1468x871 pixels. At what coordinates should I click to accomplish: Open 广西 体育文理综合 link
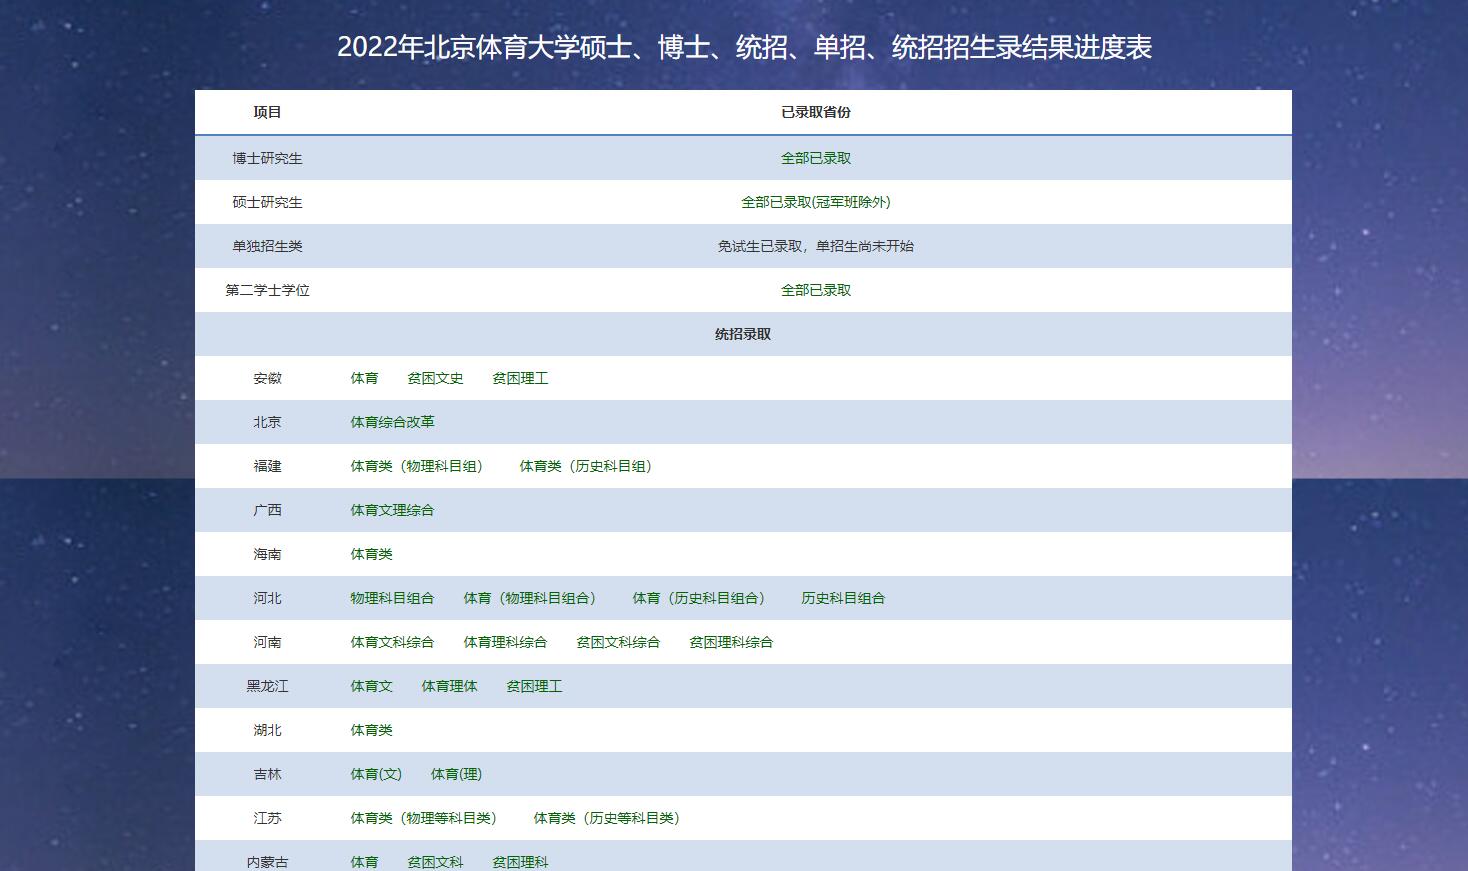pos(392,510)
